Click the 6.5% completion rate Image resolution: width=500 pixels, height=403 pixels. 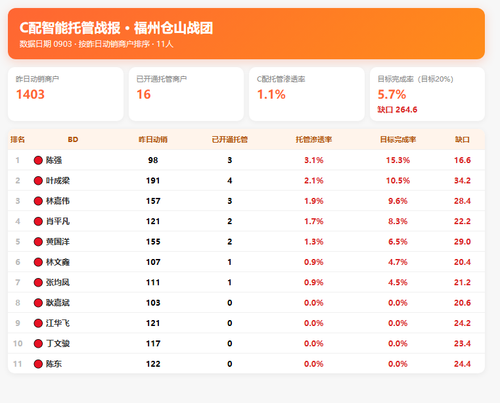pos(398,242)
